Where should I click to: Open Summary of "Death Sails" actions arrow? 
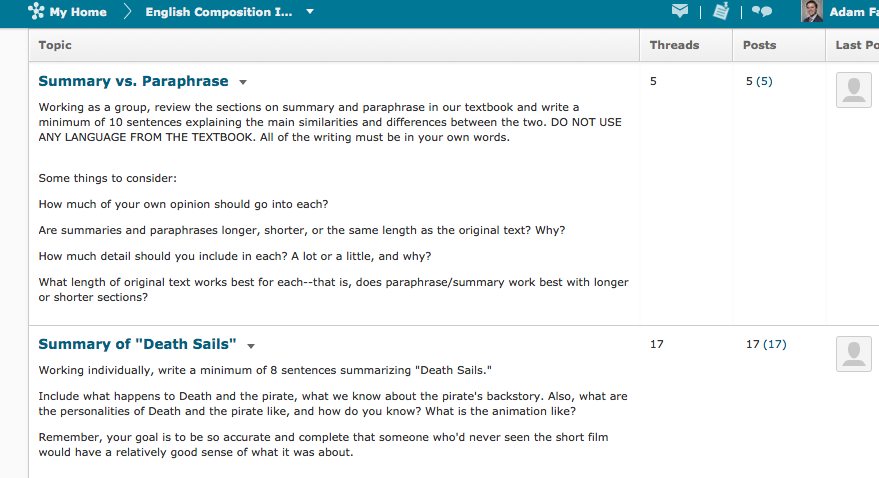251,346
